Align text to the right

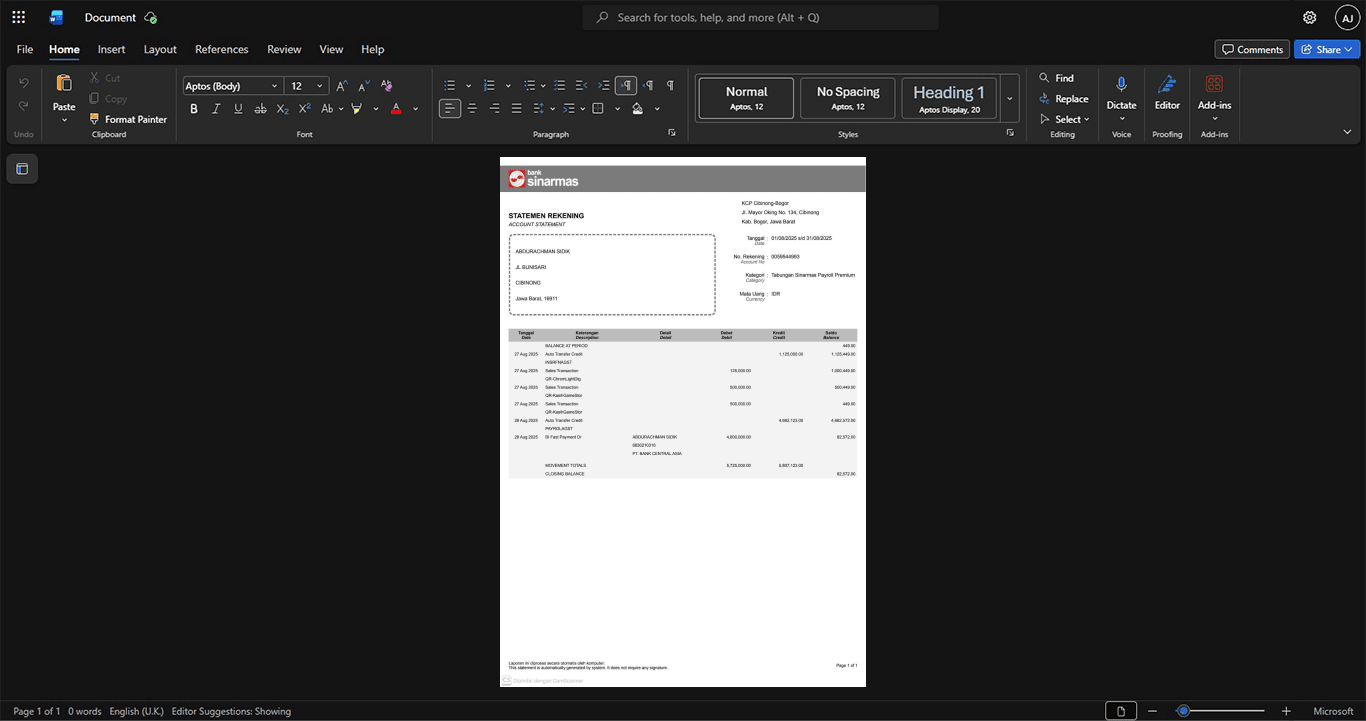[x=494, y=108]
